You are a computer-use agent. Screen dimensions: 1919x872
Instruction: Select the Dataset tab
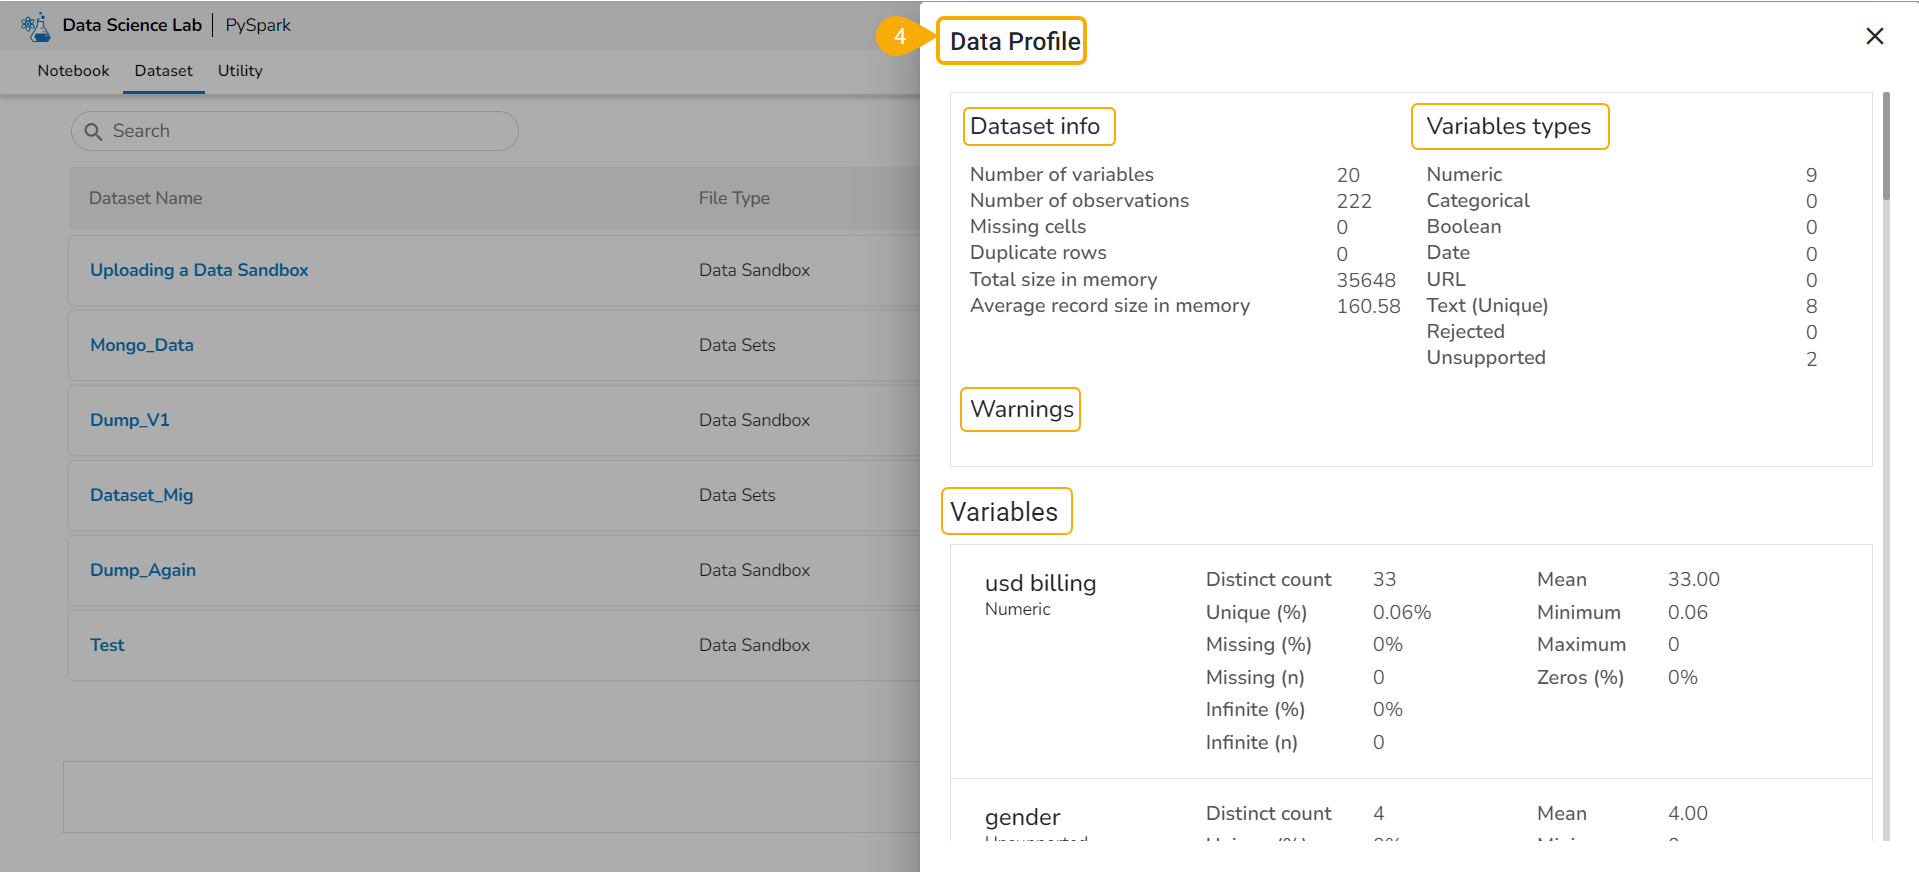pyautogui.click(x=163, y=71)
